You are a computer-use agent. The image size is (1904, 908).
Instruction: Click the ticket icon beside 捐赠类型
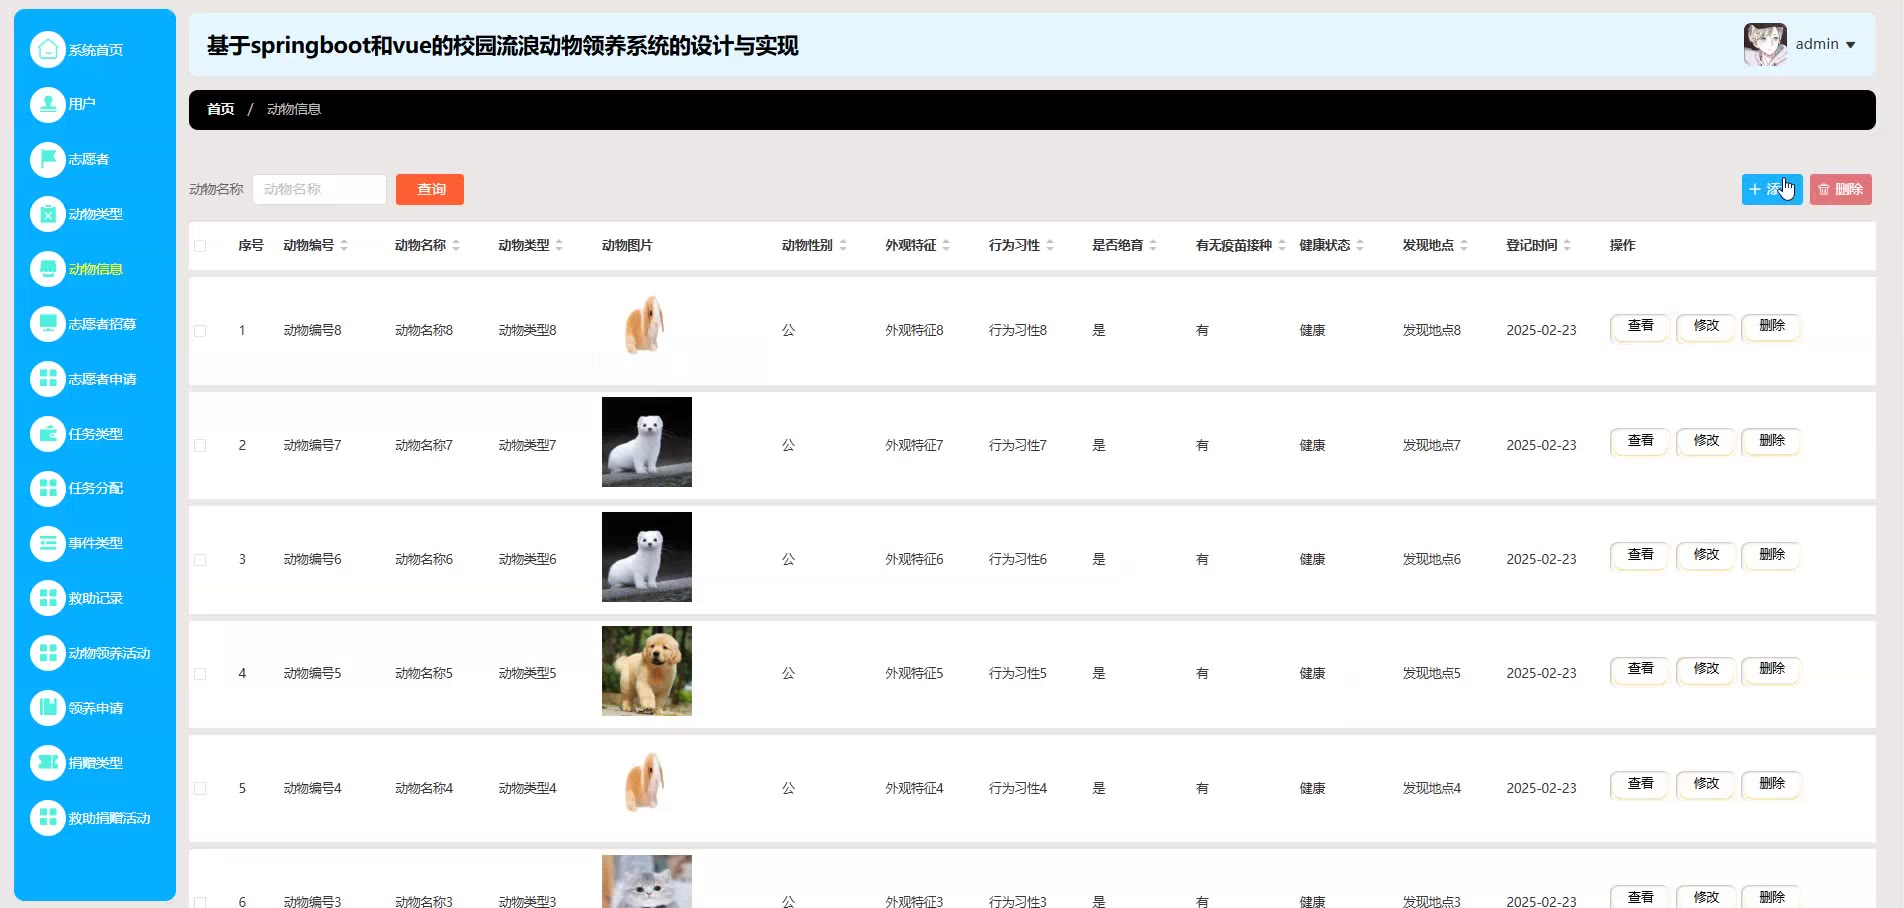pyautogui.click(x=47, y=763)
